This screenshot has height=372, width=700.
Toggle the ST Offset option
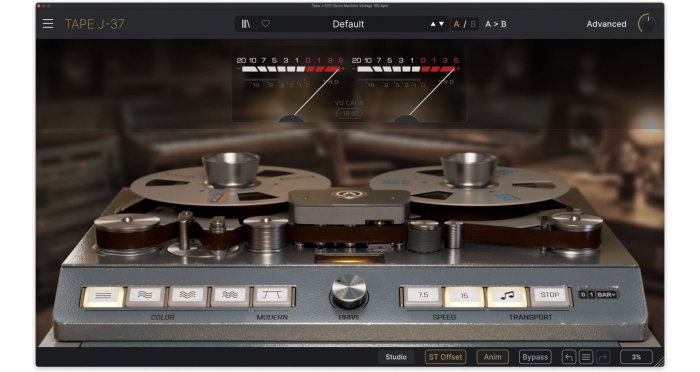pyautogui.click(x=446, y=357)
